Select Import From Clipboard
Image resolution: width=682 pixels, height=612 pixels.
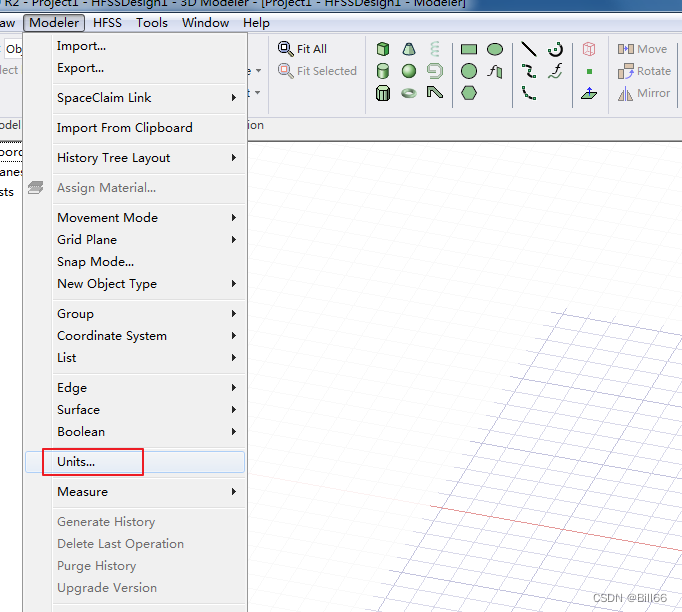click(135, 128)
